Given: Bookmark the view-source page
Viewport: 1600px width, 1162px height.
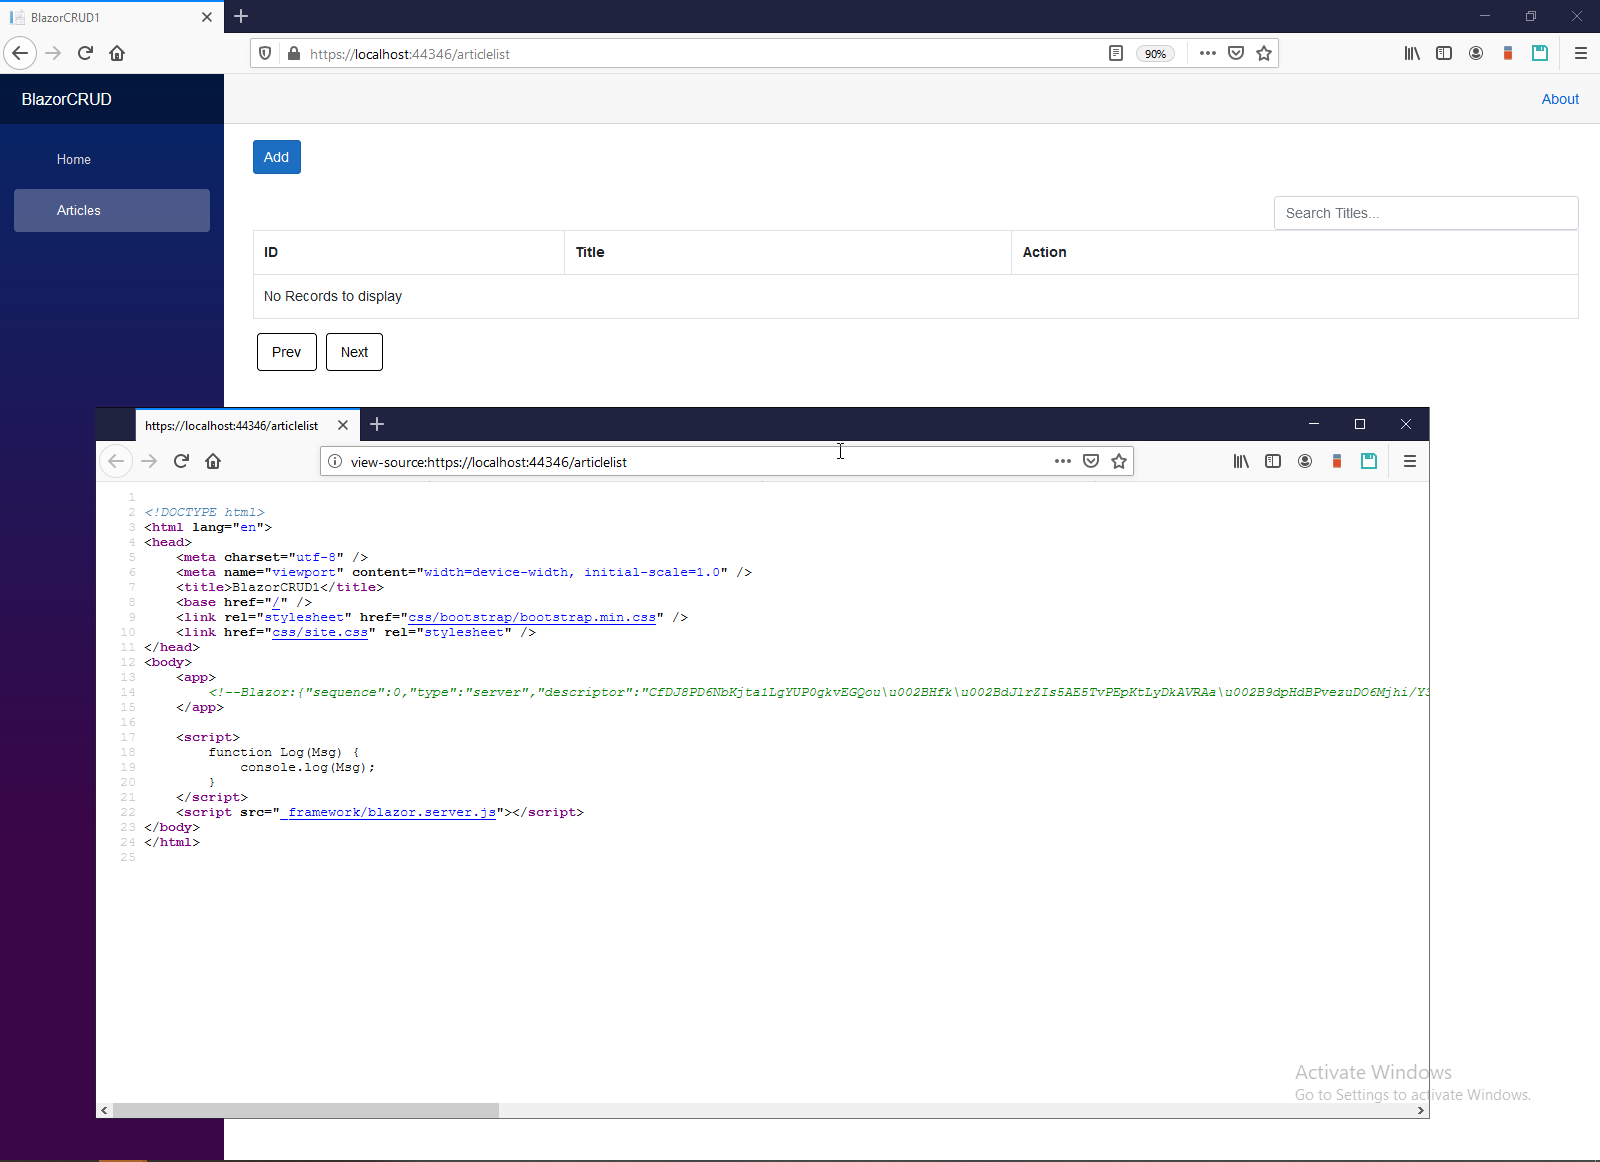Looking at the screenshot, I should tap(1119, 461).
